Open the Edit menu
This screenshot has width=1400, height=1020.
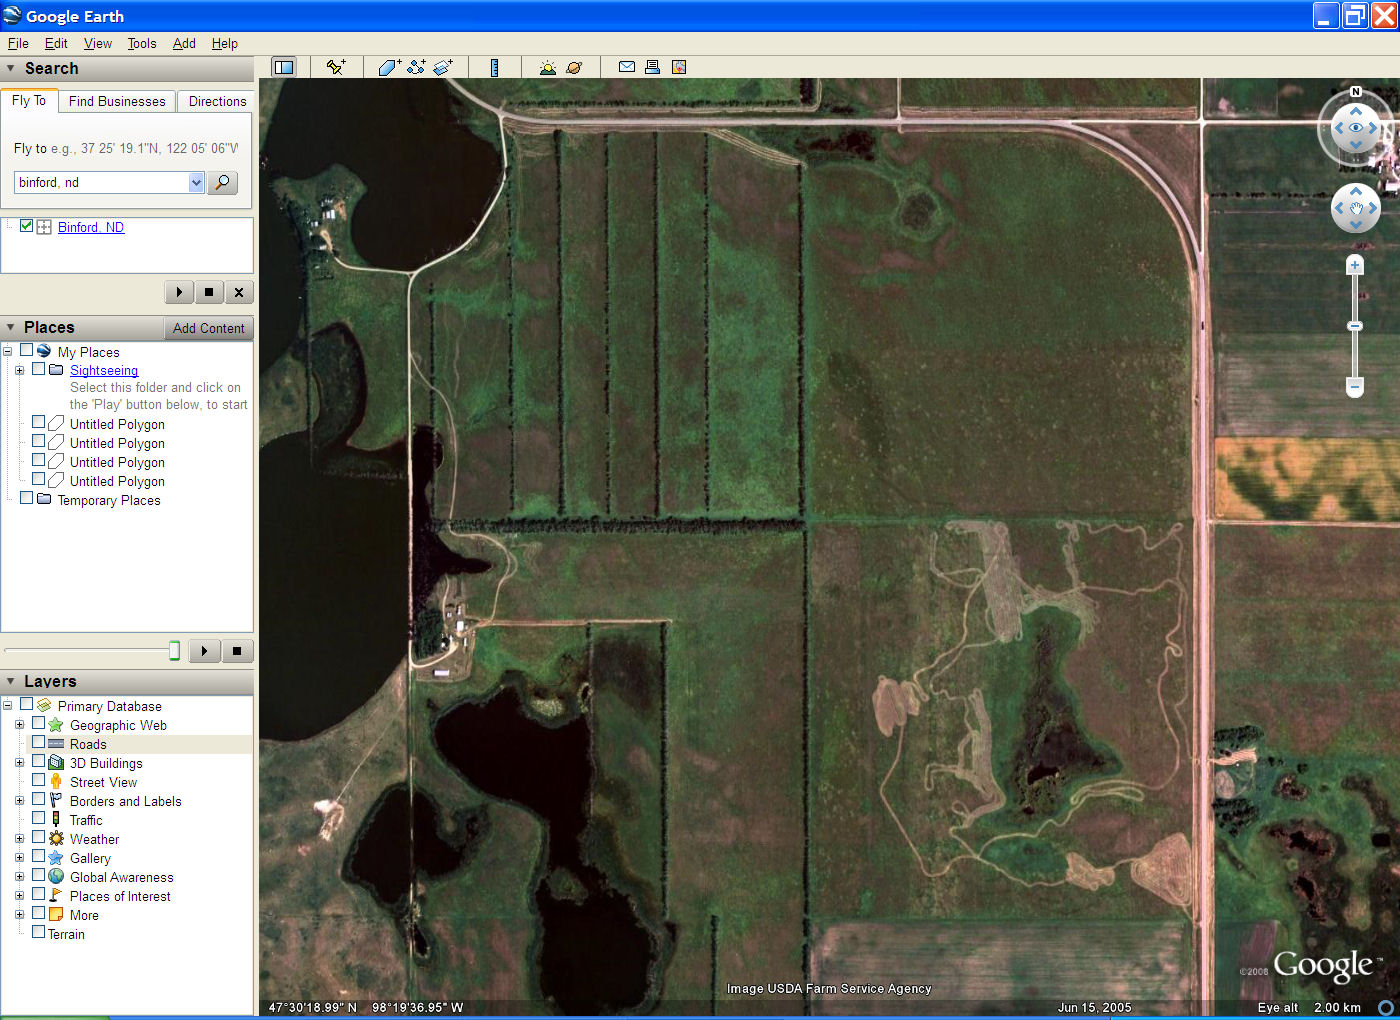point(56,43)
